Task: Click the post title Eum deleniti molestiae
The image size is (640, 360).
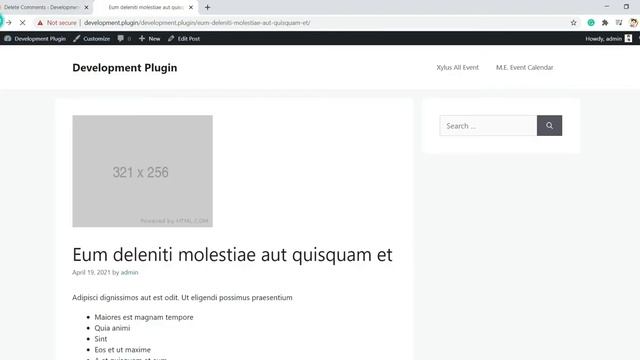Action: click(x=232, y=255)
